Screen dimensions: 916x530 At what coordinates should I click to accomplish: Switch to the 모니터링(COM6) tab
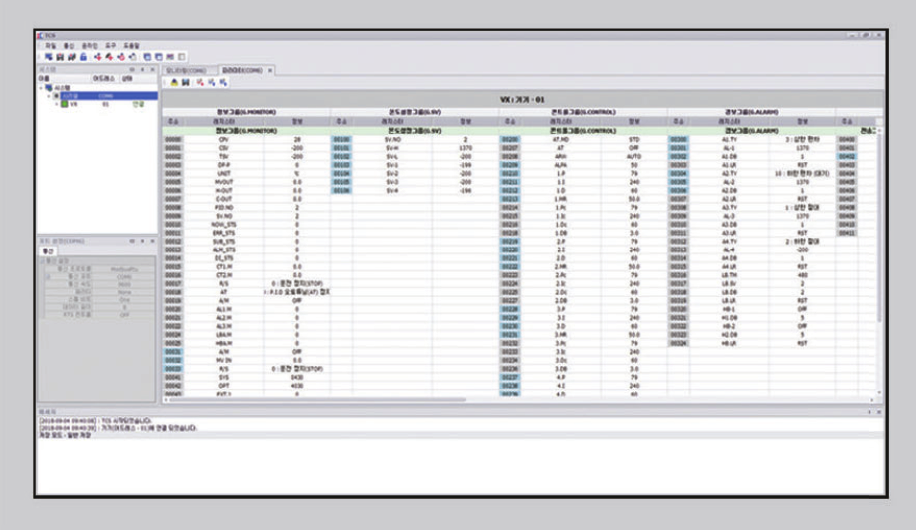[x=185, y=71]
